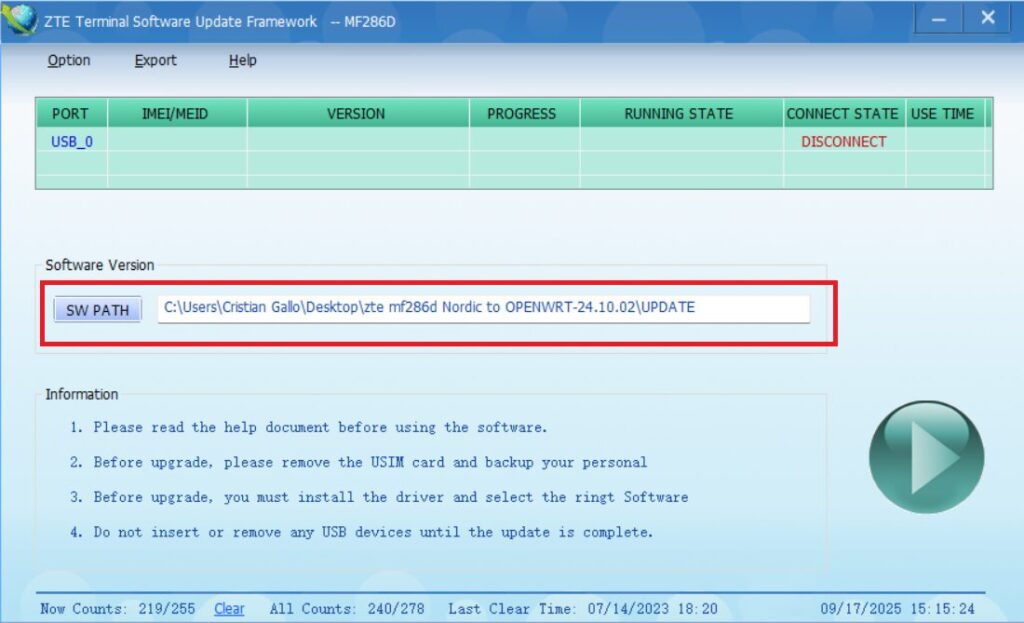1024x623 pixels.
Task: Click the PROGRESS column header
Action: tap(521, 114)
